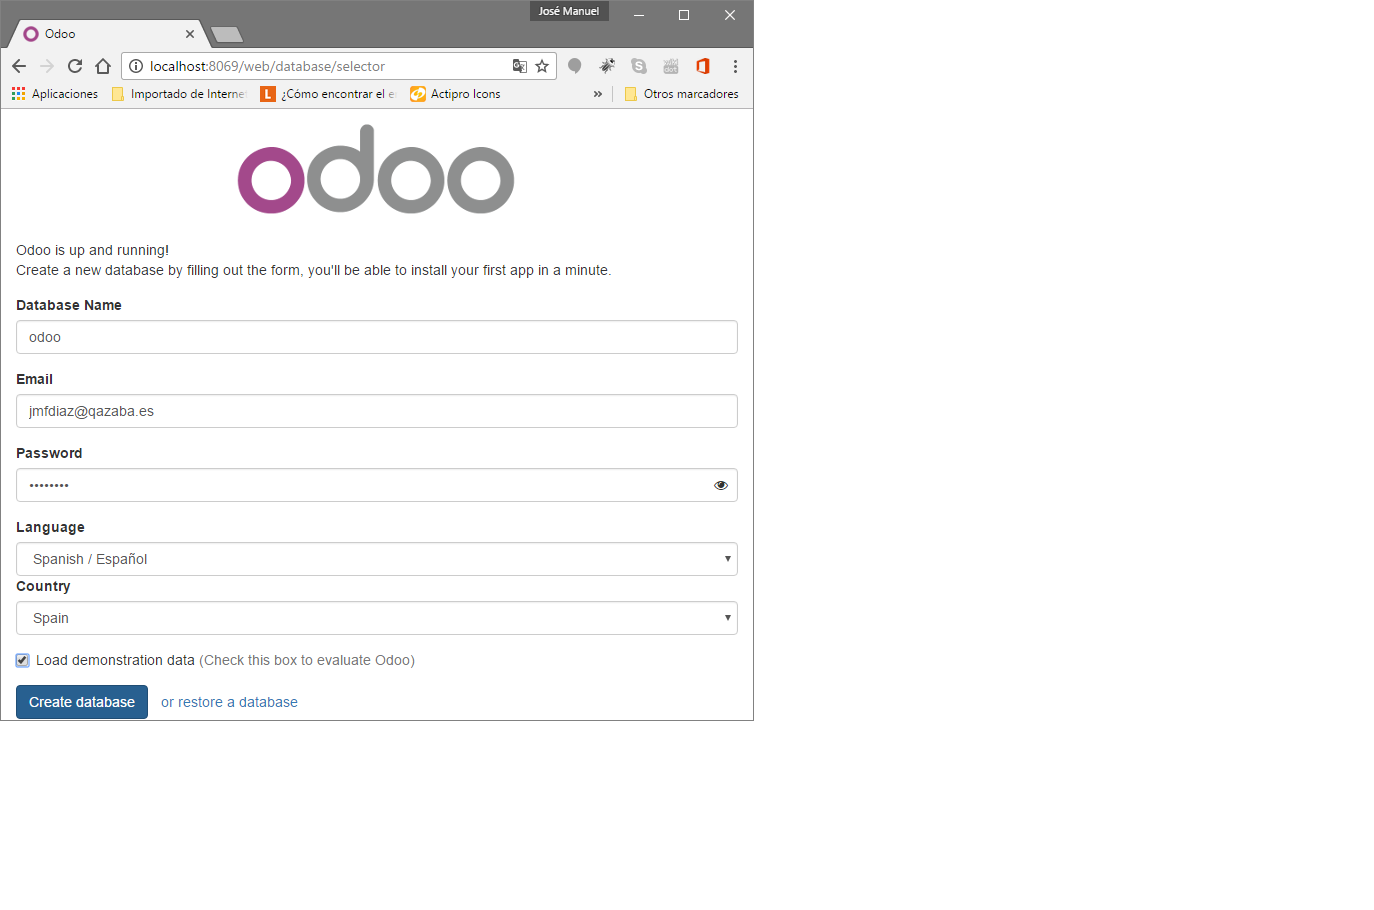Image resolution: width=1374 pixels, height=910 pixels.
Task: Toggle password visibility with eye icon
Action: tap(720, 485)
